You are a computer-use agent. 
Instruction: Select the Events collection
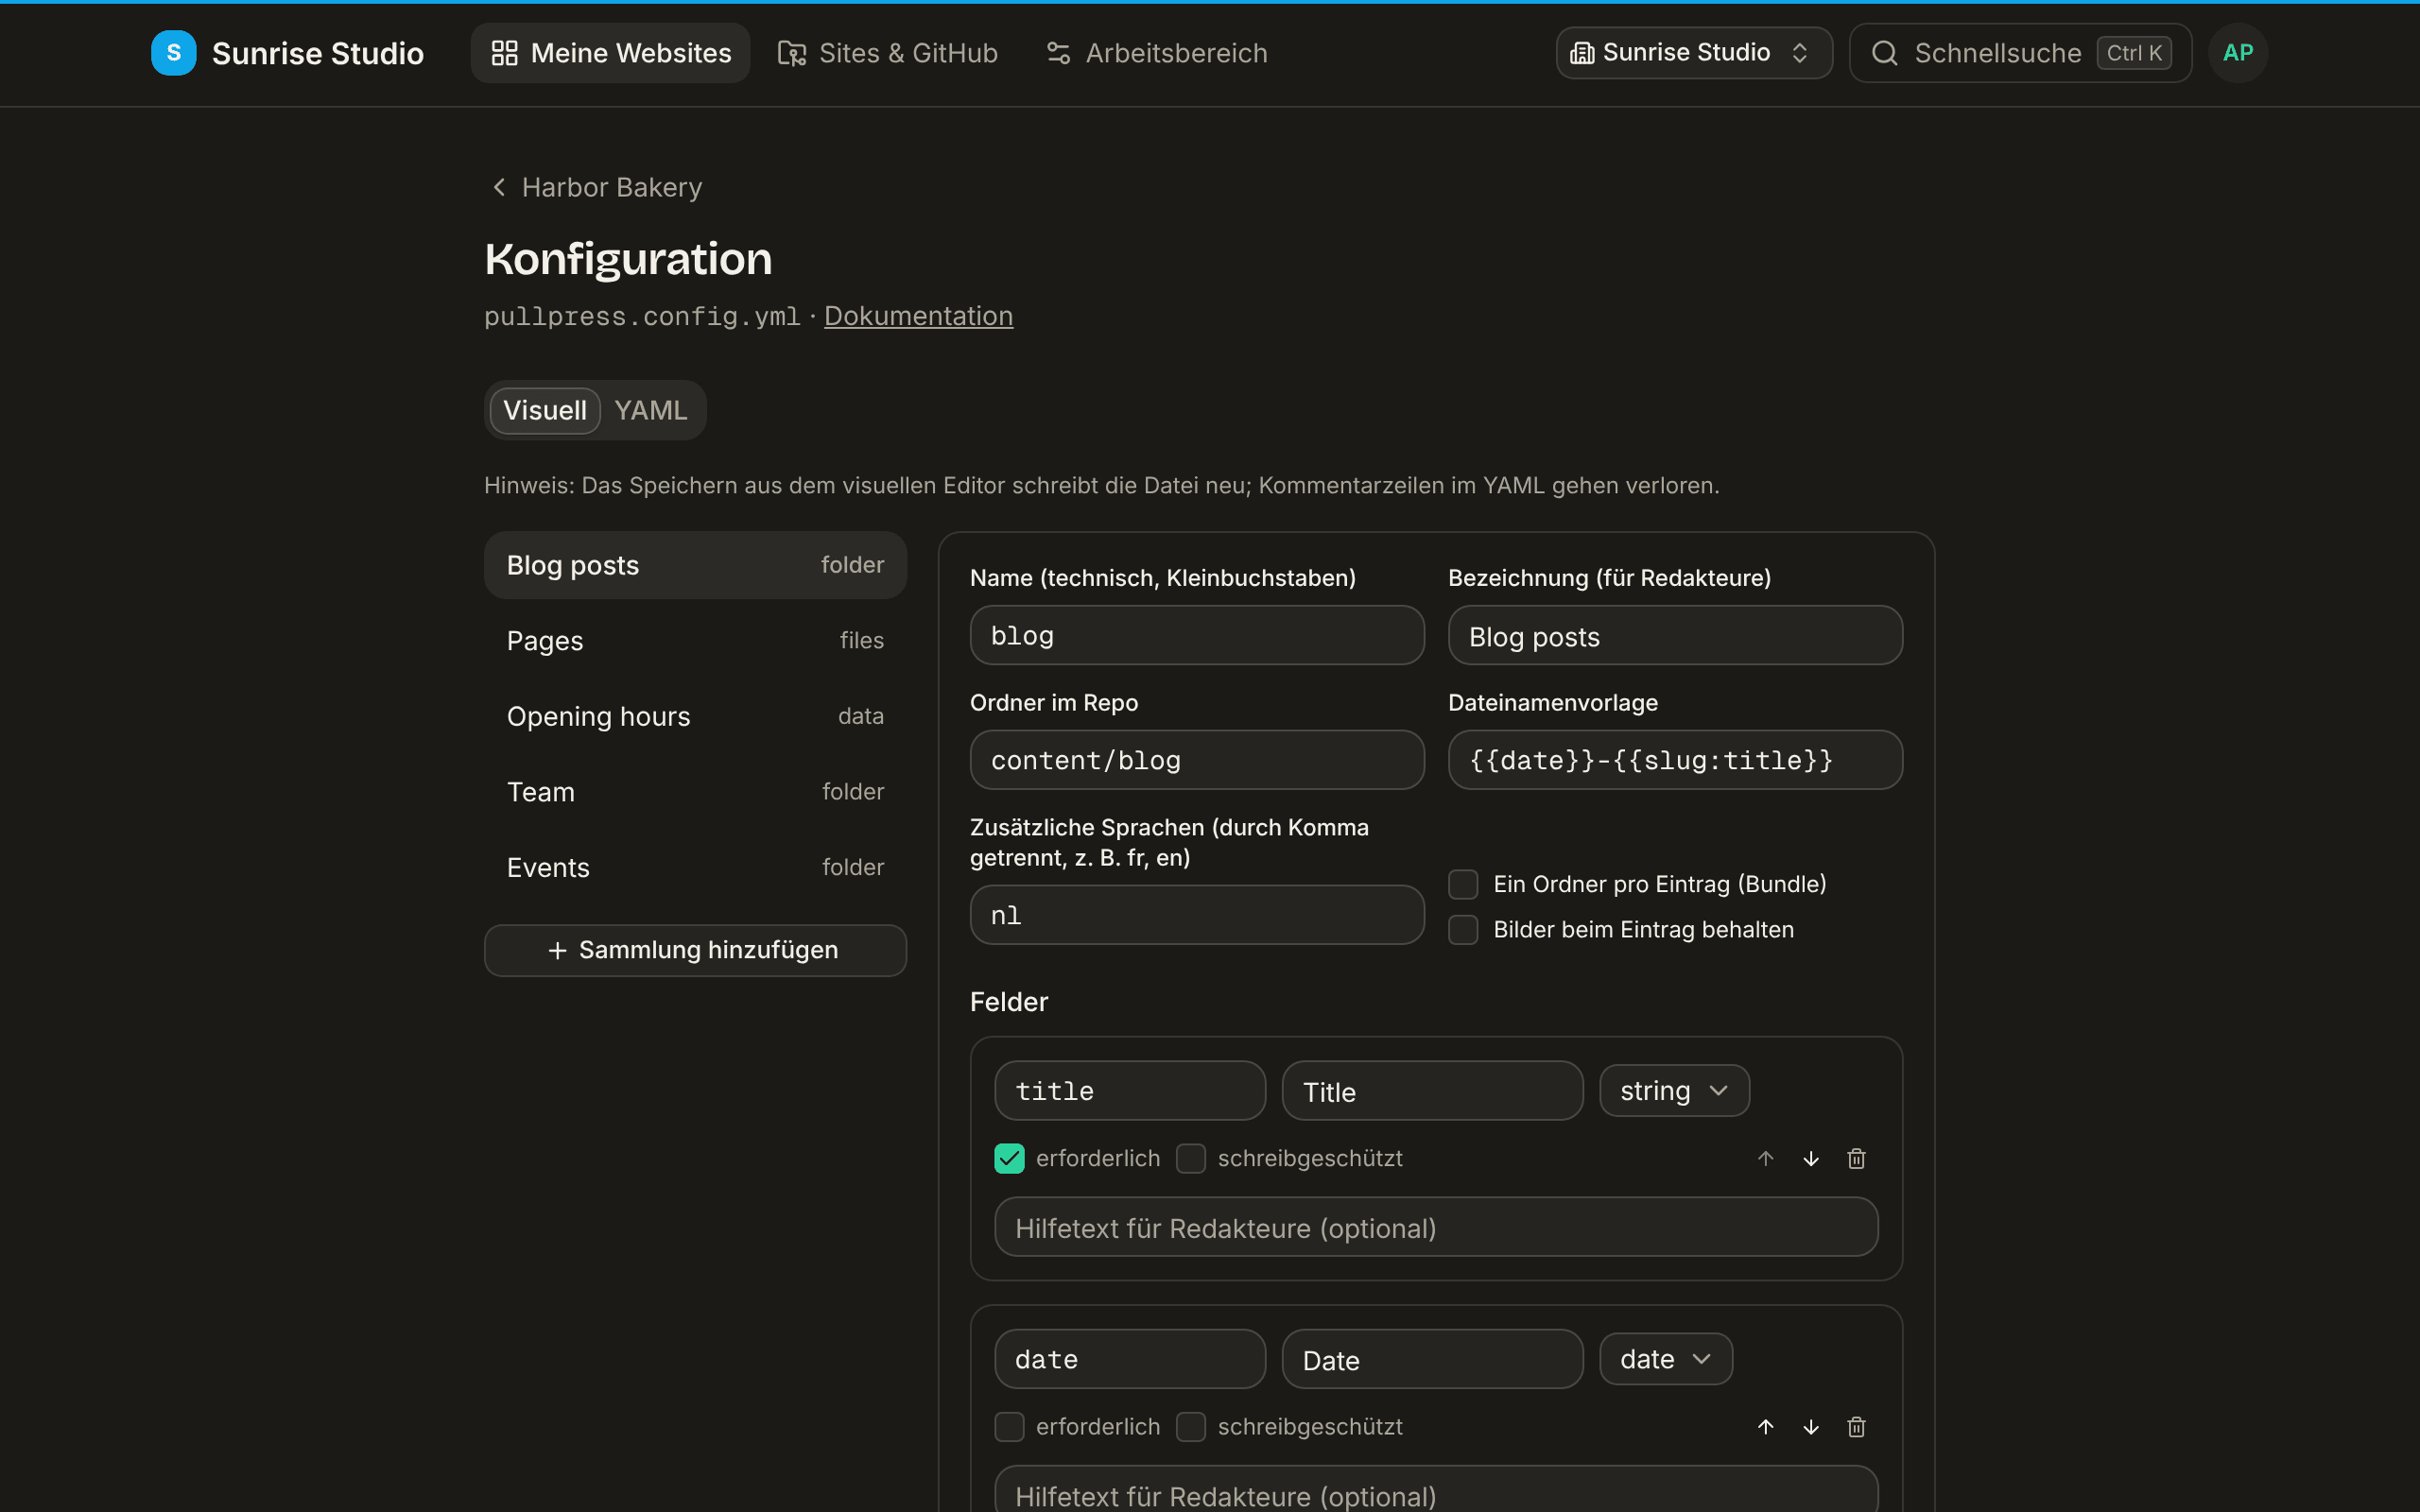tap(695, 867)
